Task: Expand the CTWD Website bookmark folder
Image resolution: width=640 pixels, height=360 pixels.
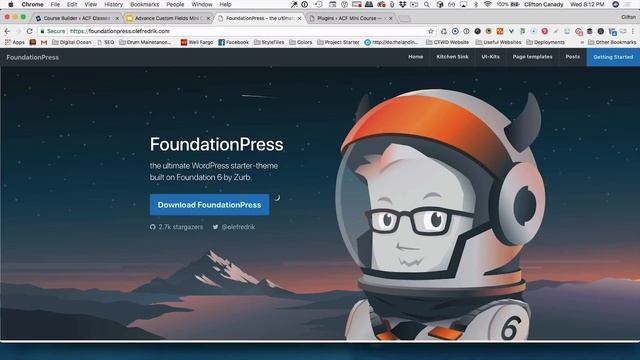Action: pyautogui.click(x=447, y=42)
